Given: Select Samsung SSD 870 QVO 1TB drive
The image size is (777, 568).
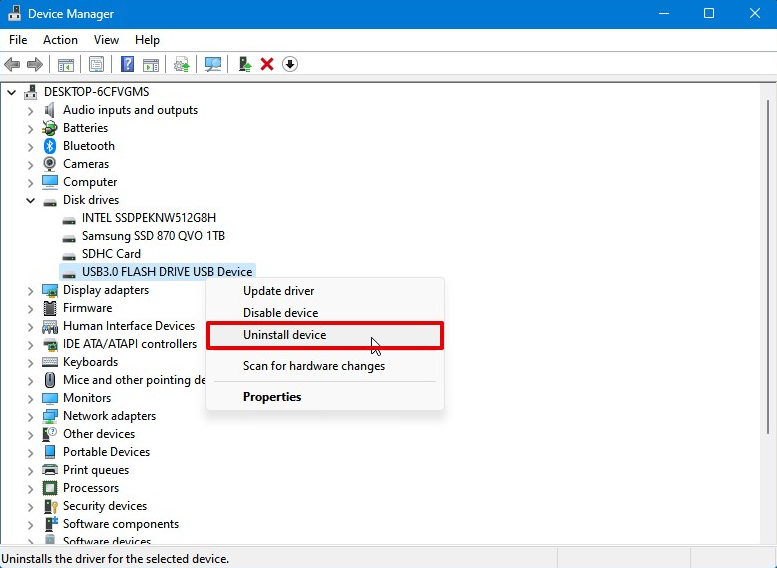Looking at the screenshot, I should pos(153,236).
